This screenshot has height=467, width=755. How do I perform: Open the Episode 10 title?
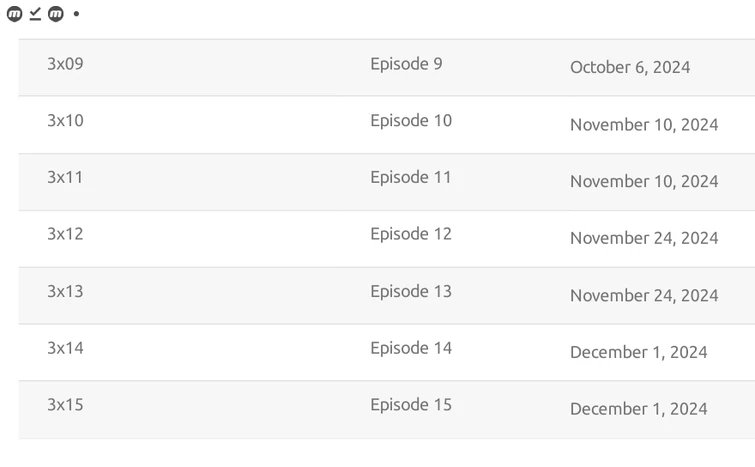(411, 121)
